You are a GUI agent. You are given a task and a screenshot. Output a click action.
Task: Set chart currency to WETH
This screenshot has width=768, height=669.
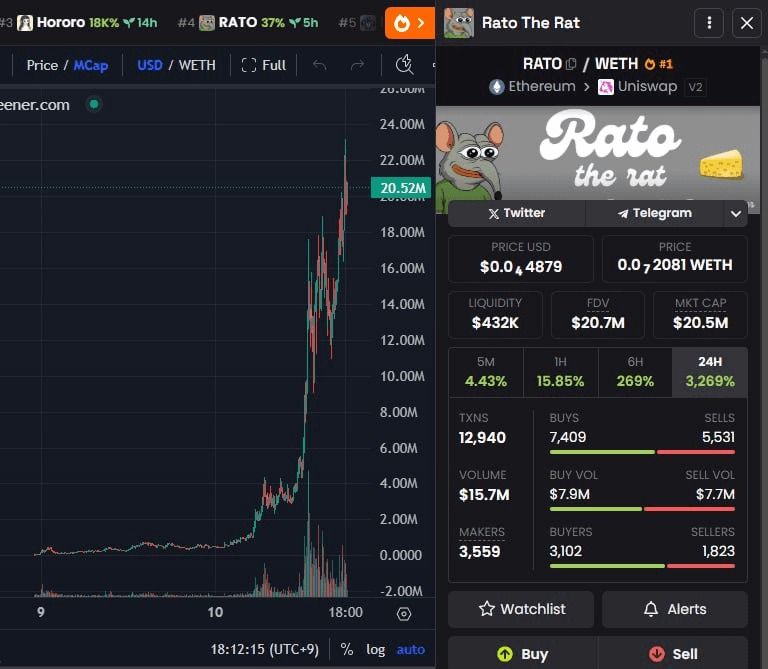click(197, 65)
